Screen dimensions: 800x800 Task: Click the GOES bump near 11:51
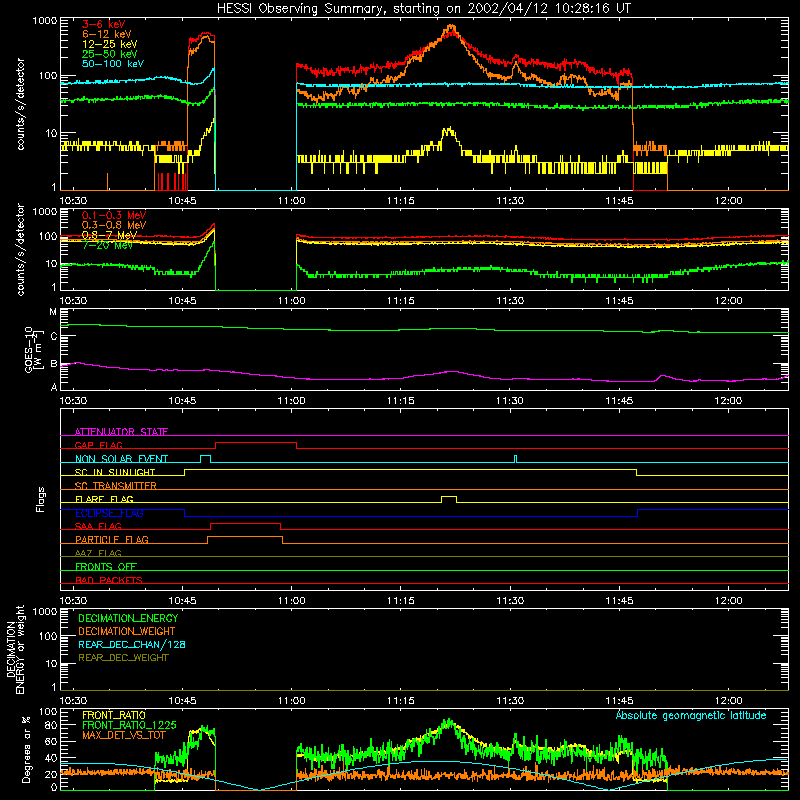[663, 378]
